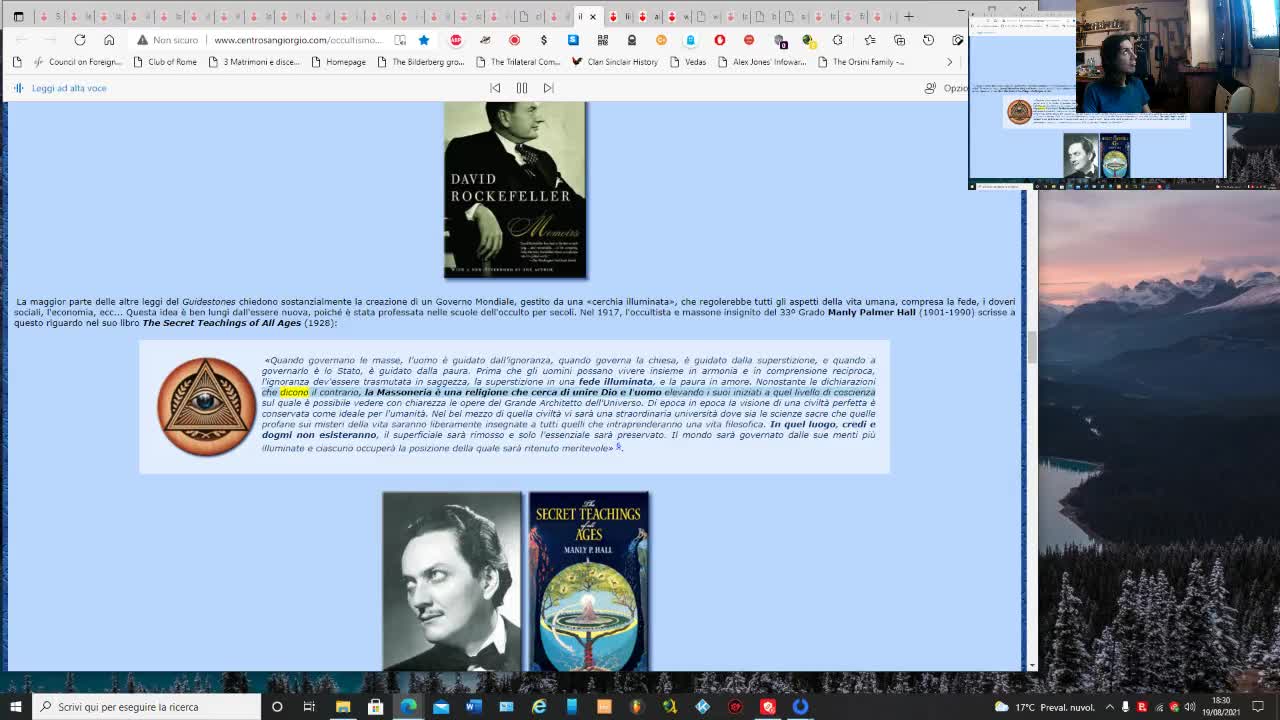Viewport: 1280px width, 720px height.
Task: Expand the bookmarks bar overflow chevron
Action: (x=950, y=62)
